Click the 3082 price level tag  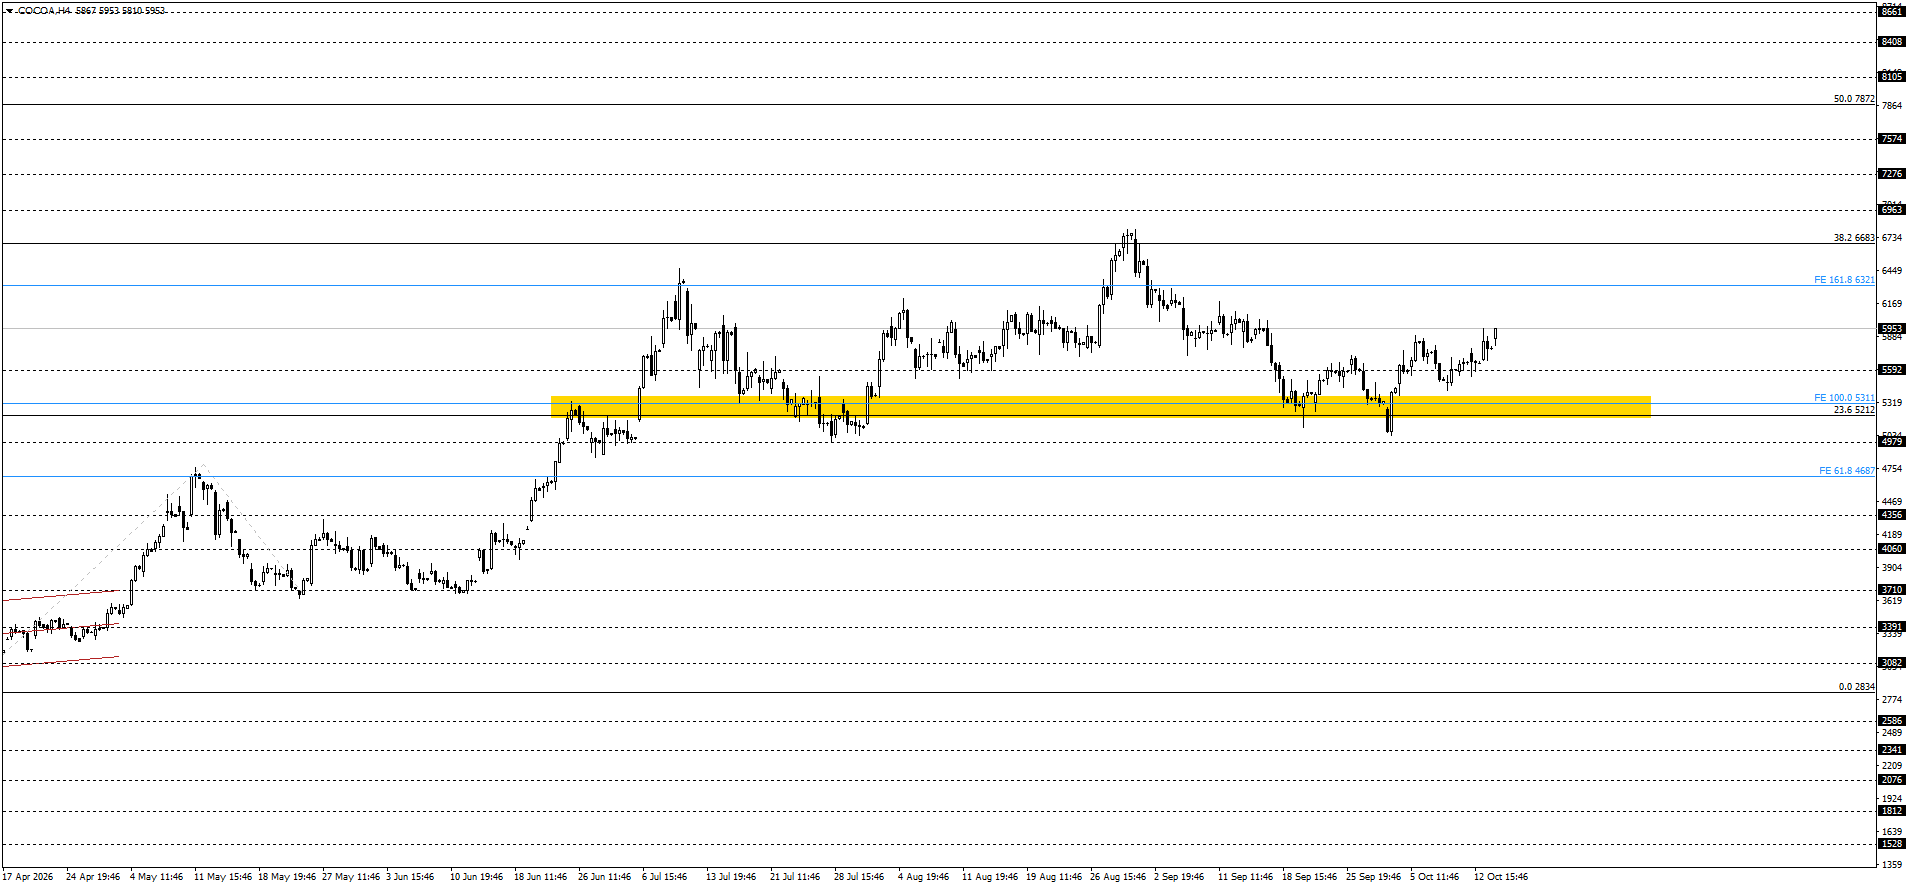coord(1892,663)
